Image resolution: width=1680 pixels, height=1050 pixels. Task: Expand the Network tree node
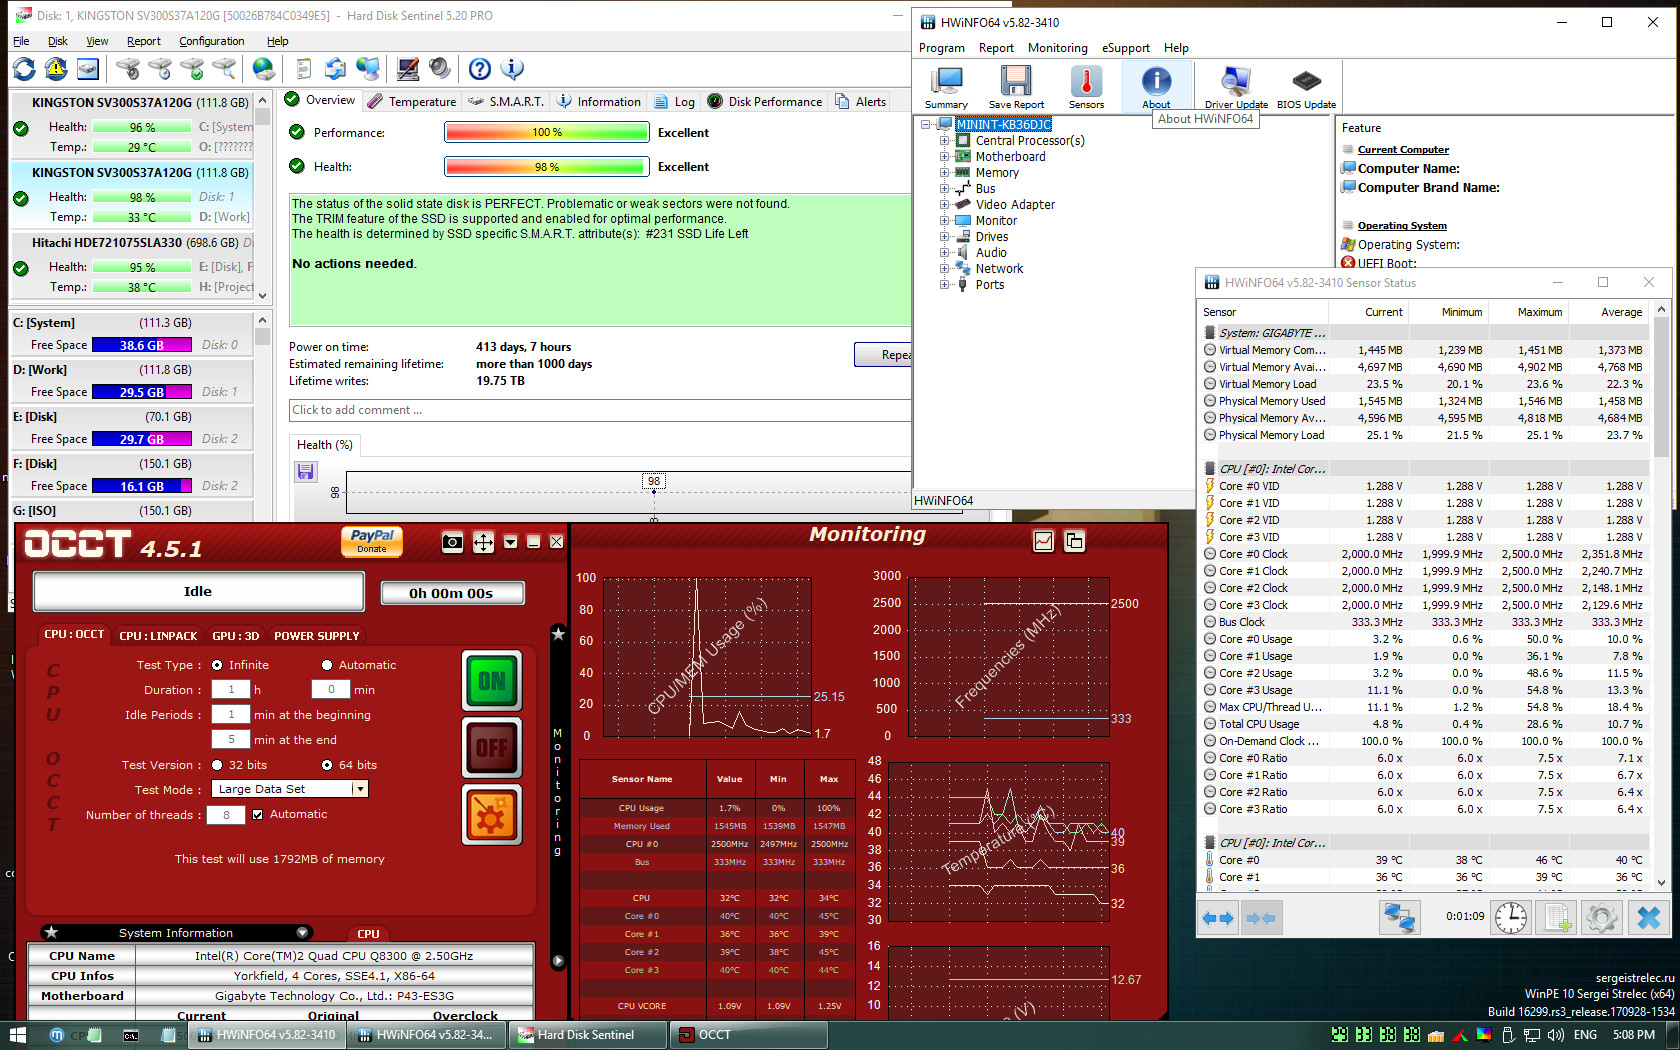click(944, 269)
